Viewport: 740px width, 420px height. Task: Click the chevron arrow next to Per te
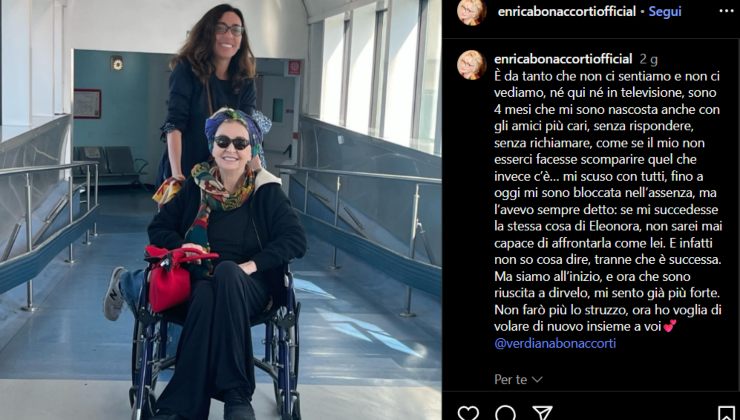coord(537,379)
